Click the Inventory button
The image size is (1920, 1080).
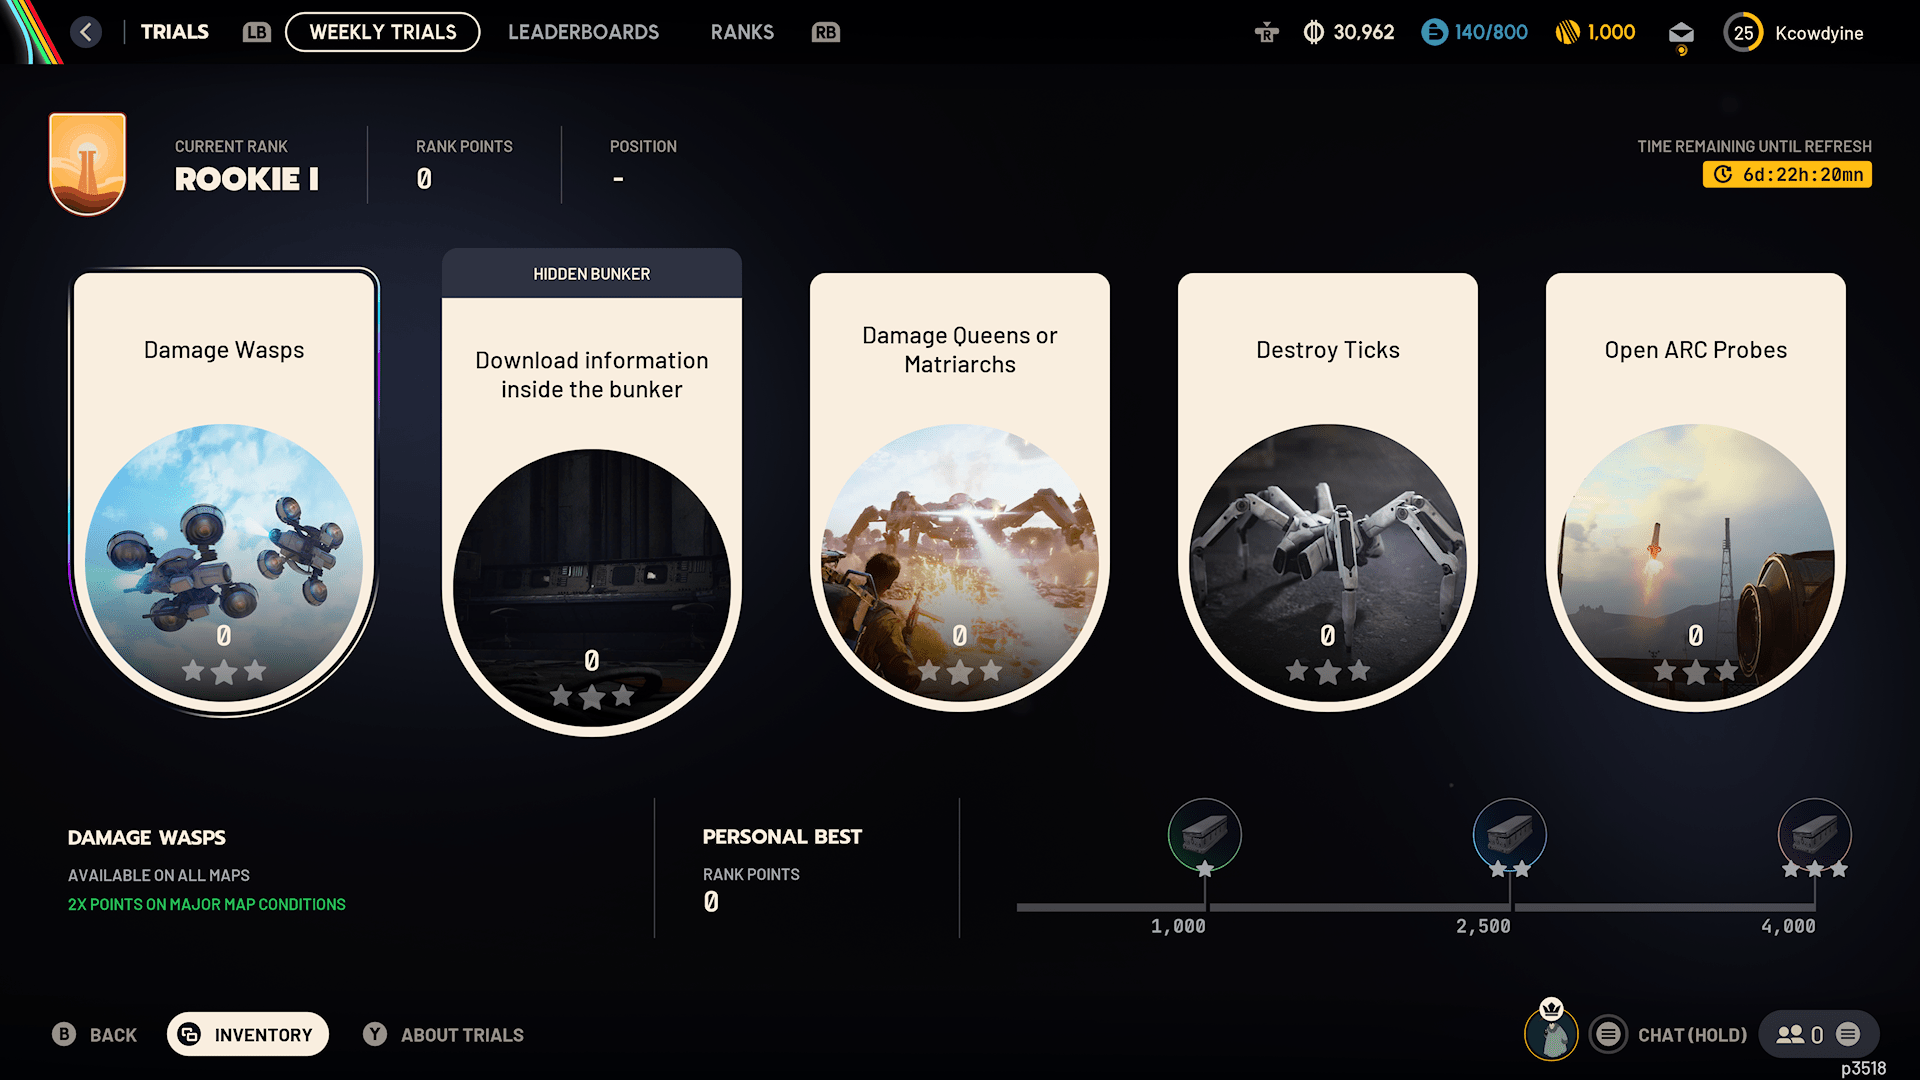[248, 1034]
